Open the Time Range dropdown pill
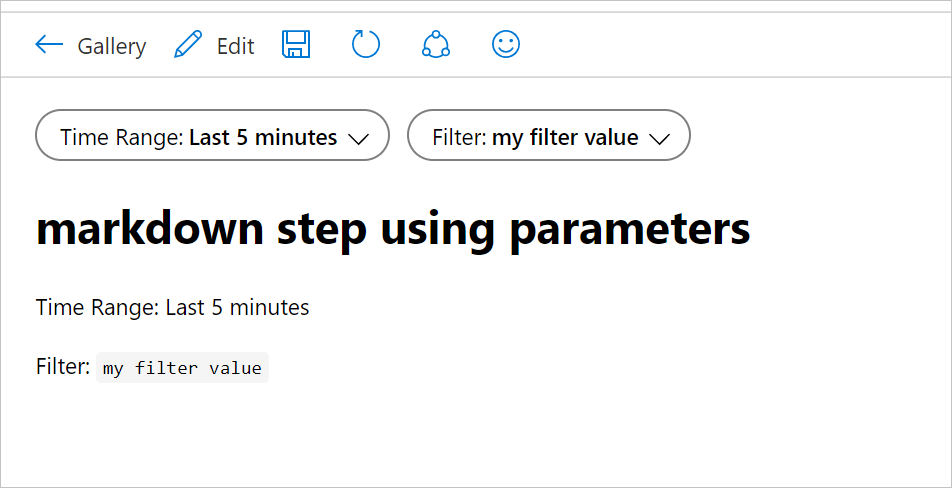 pyautogui.click(x=212, y=135)
